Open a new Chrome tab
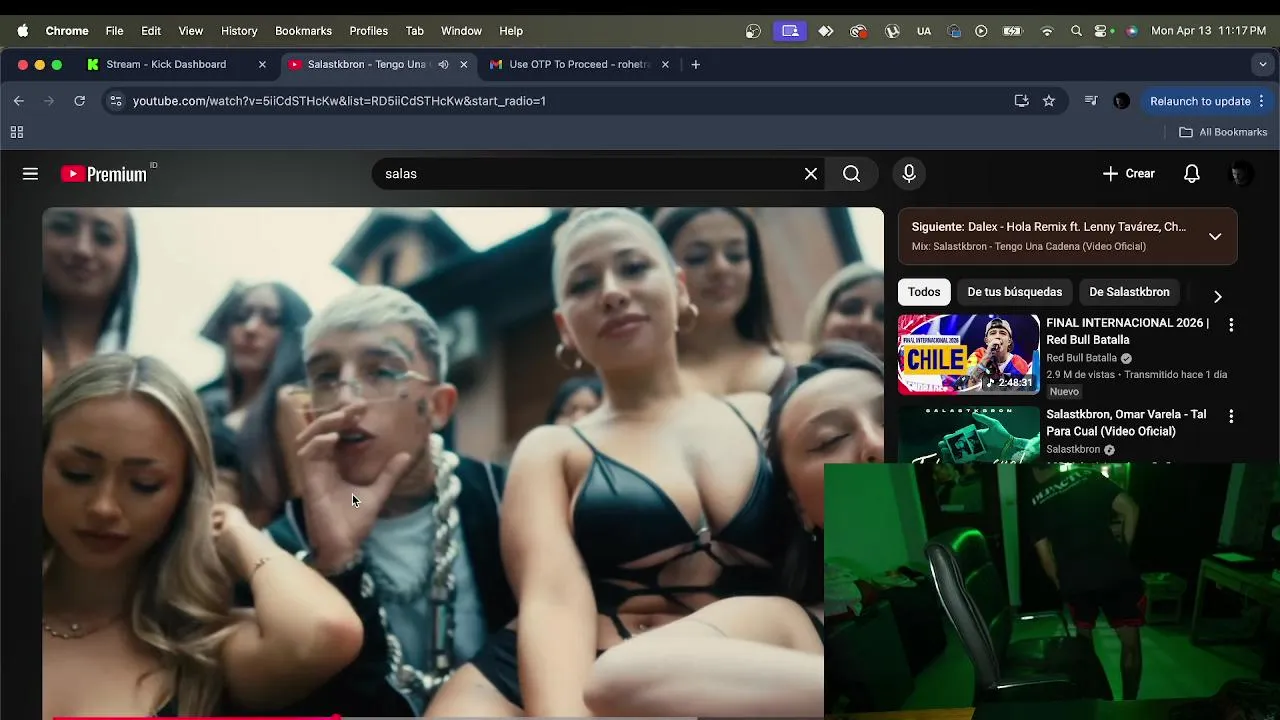This screenshot has width=1280, height=720. [x=696, y=64]
